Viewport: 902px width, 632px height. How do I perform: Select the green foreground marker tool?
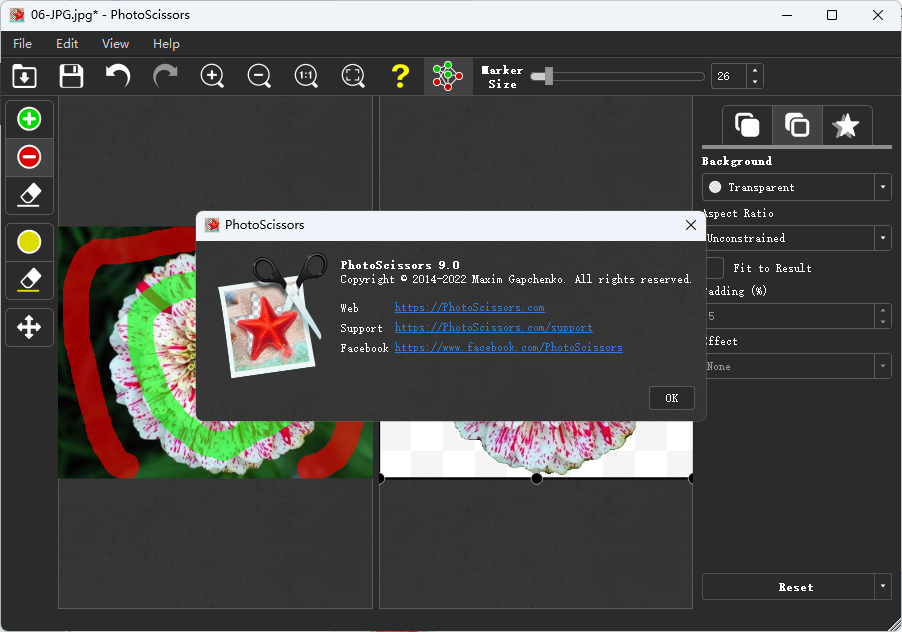(x=29, y=119)
